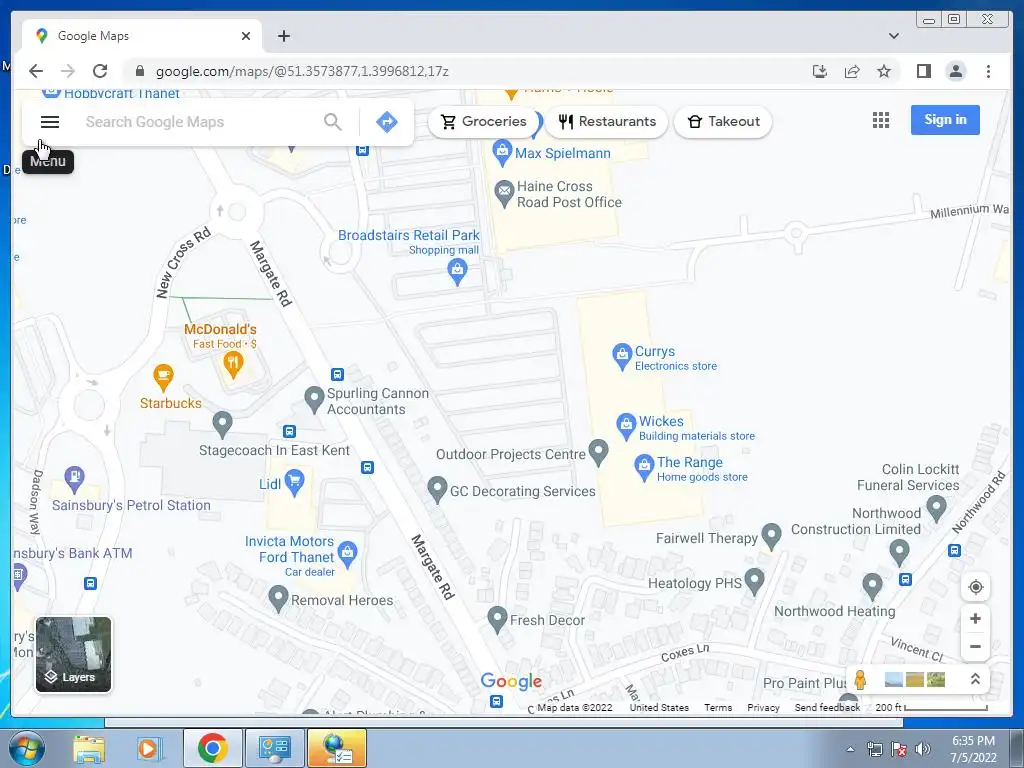Click the street-level imagery thumbnails strip
Screen dimensions: 1024x768
pyautogui.click(x=915, y=680)
